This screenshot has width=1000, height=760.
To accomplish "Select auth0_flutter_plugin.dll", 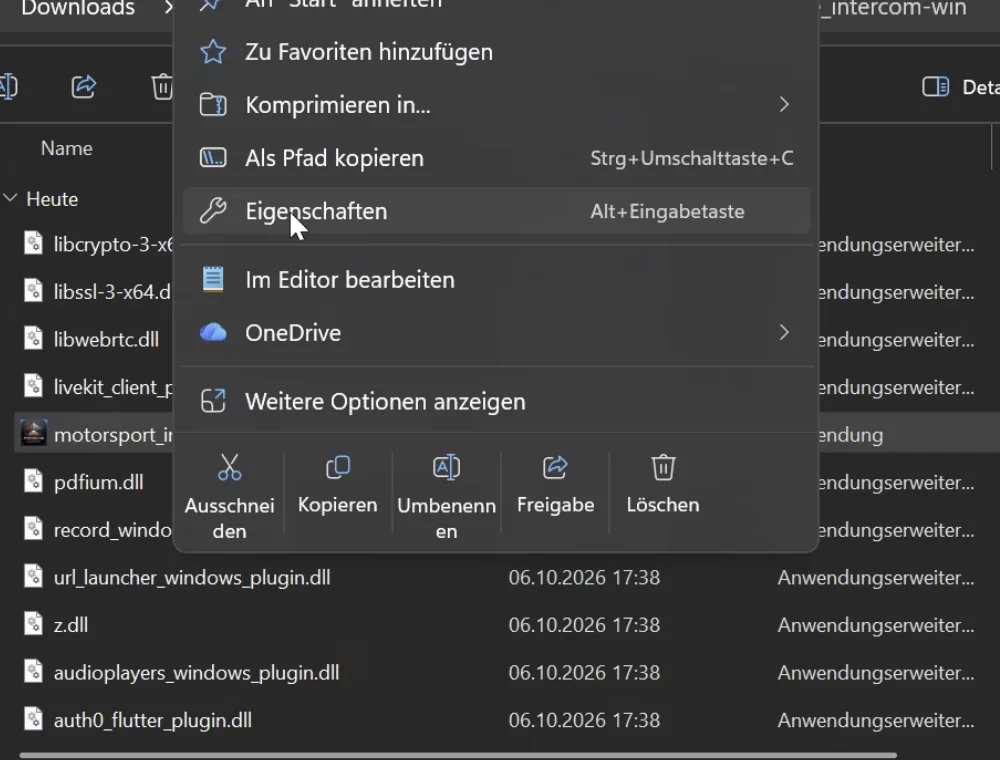I will coord(152,720).
